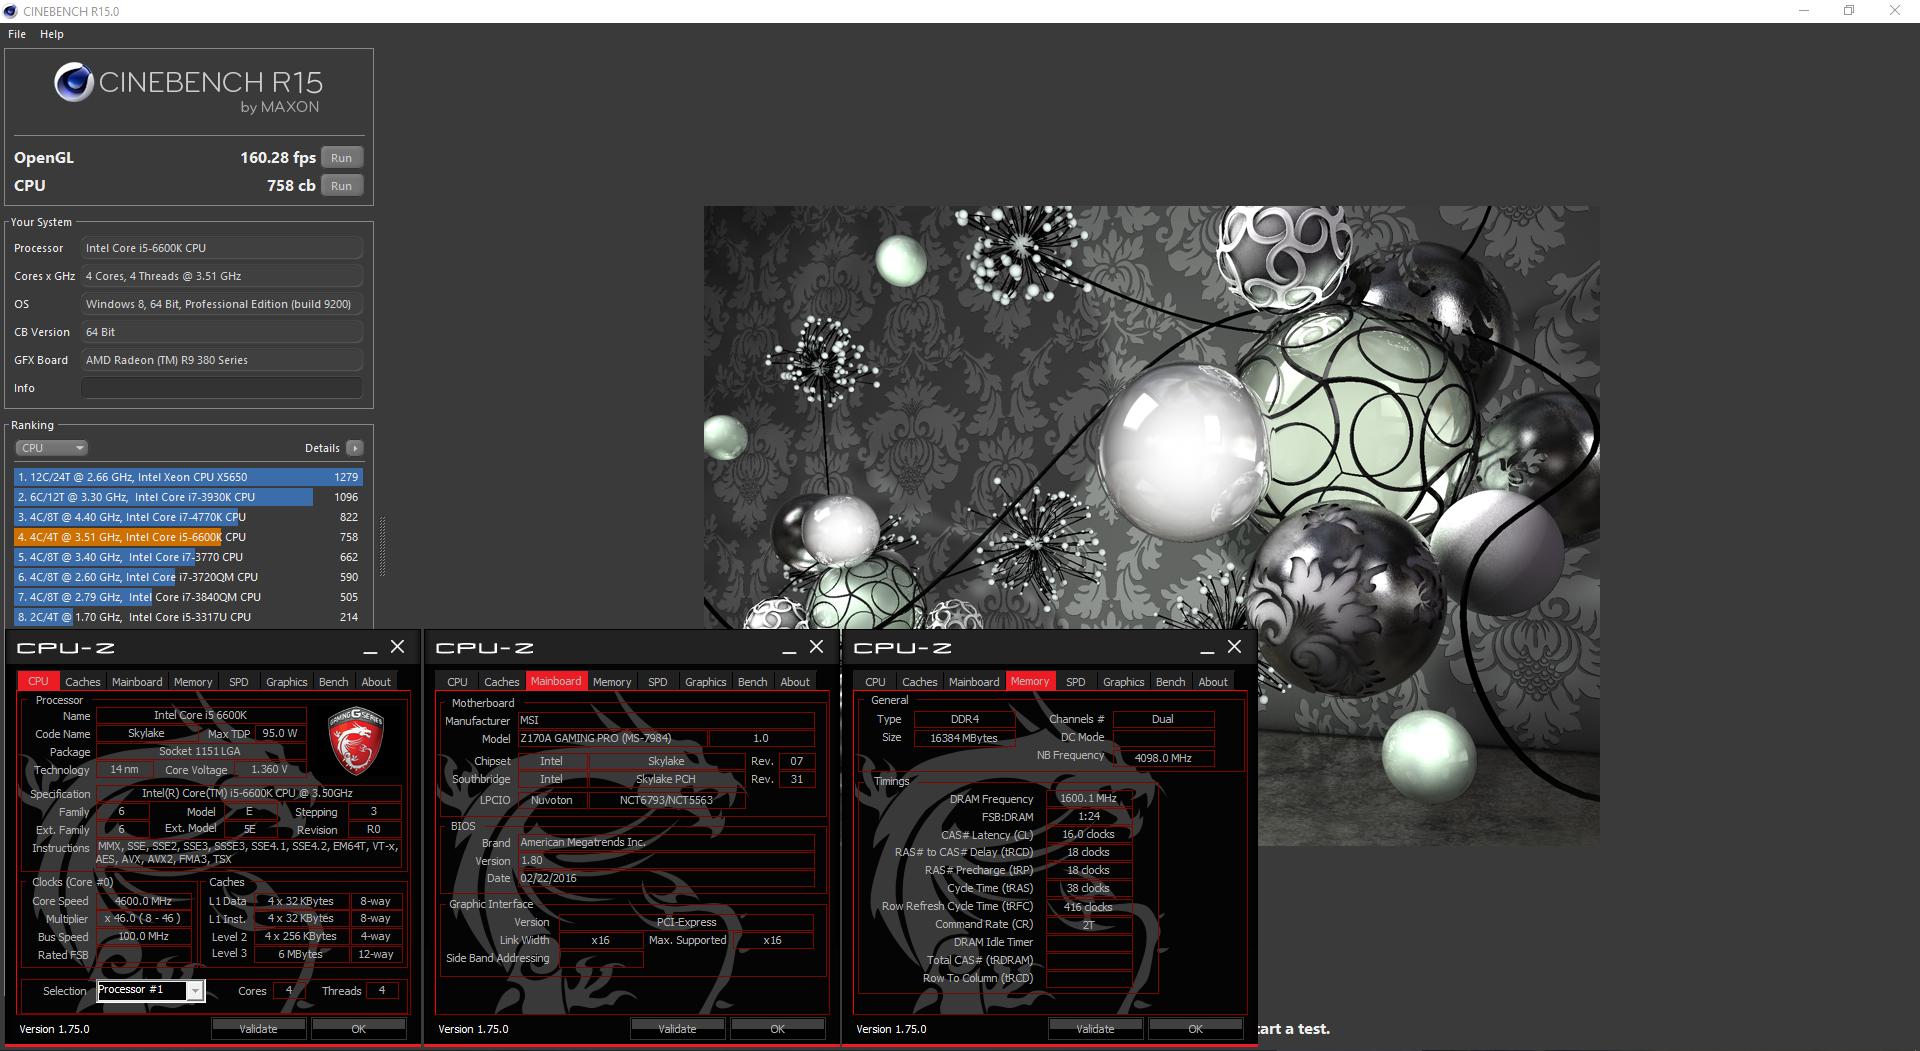Open SPD tab in middle CPU-Z window
Screen dimensions: 1920x1051
click(x=658, y=682)
